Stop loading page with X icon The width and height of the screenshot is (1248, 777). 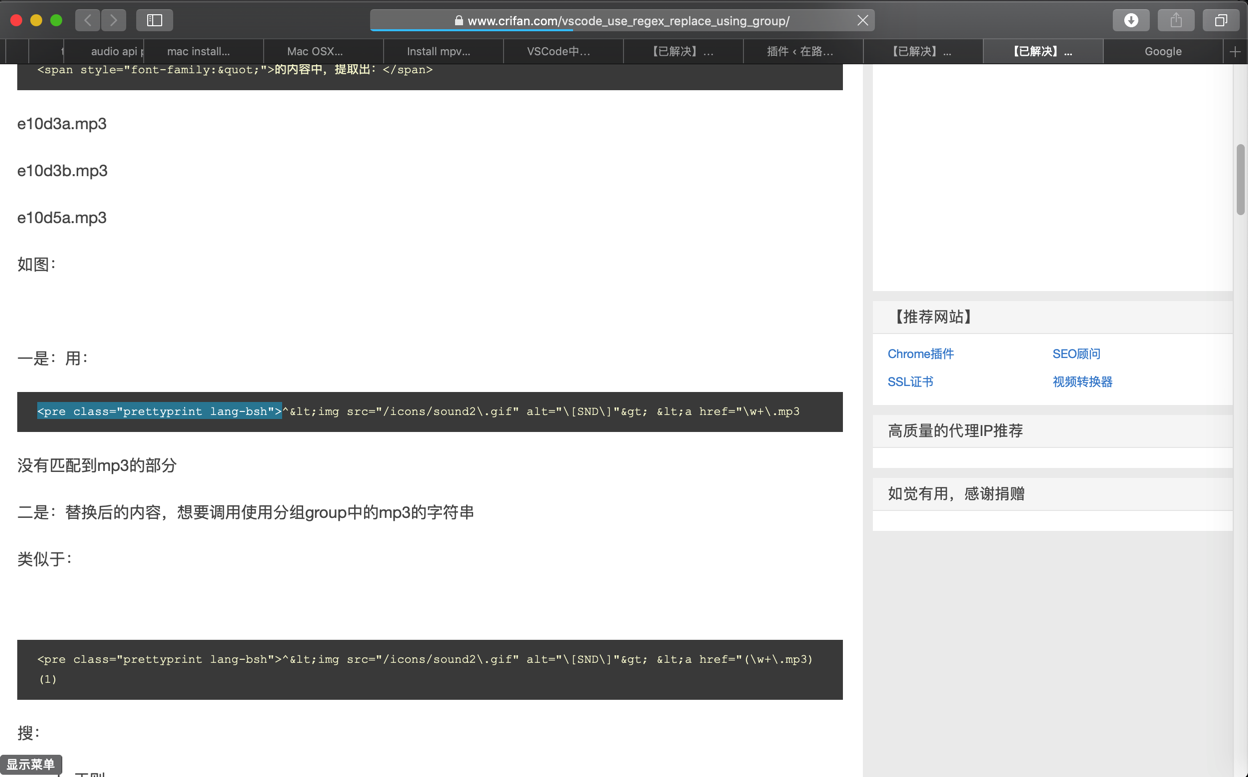pyautogui.click(x=862, y=20)
